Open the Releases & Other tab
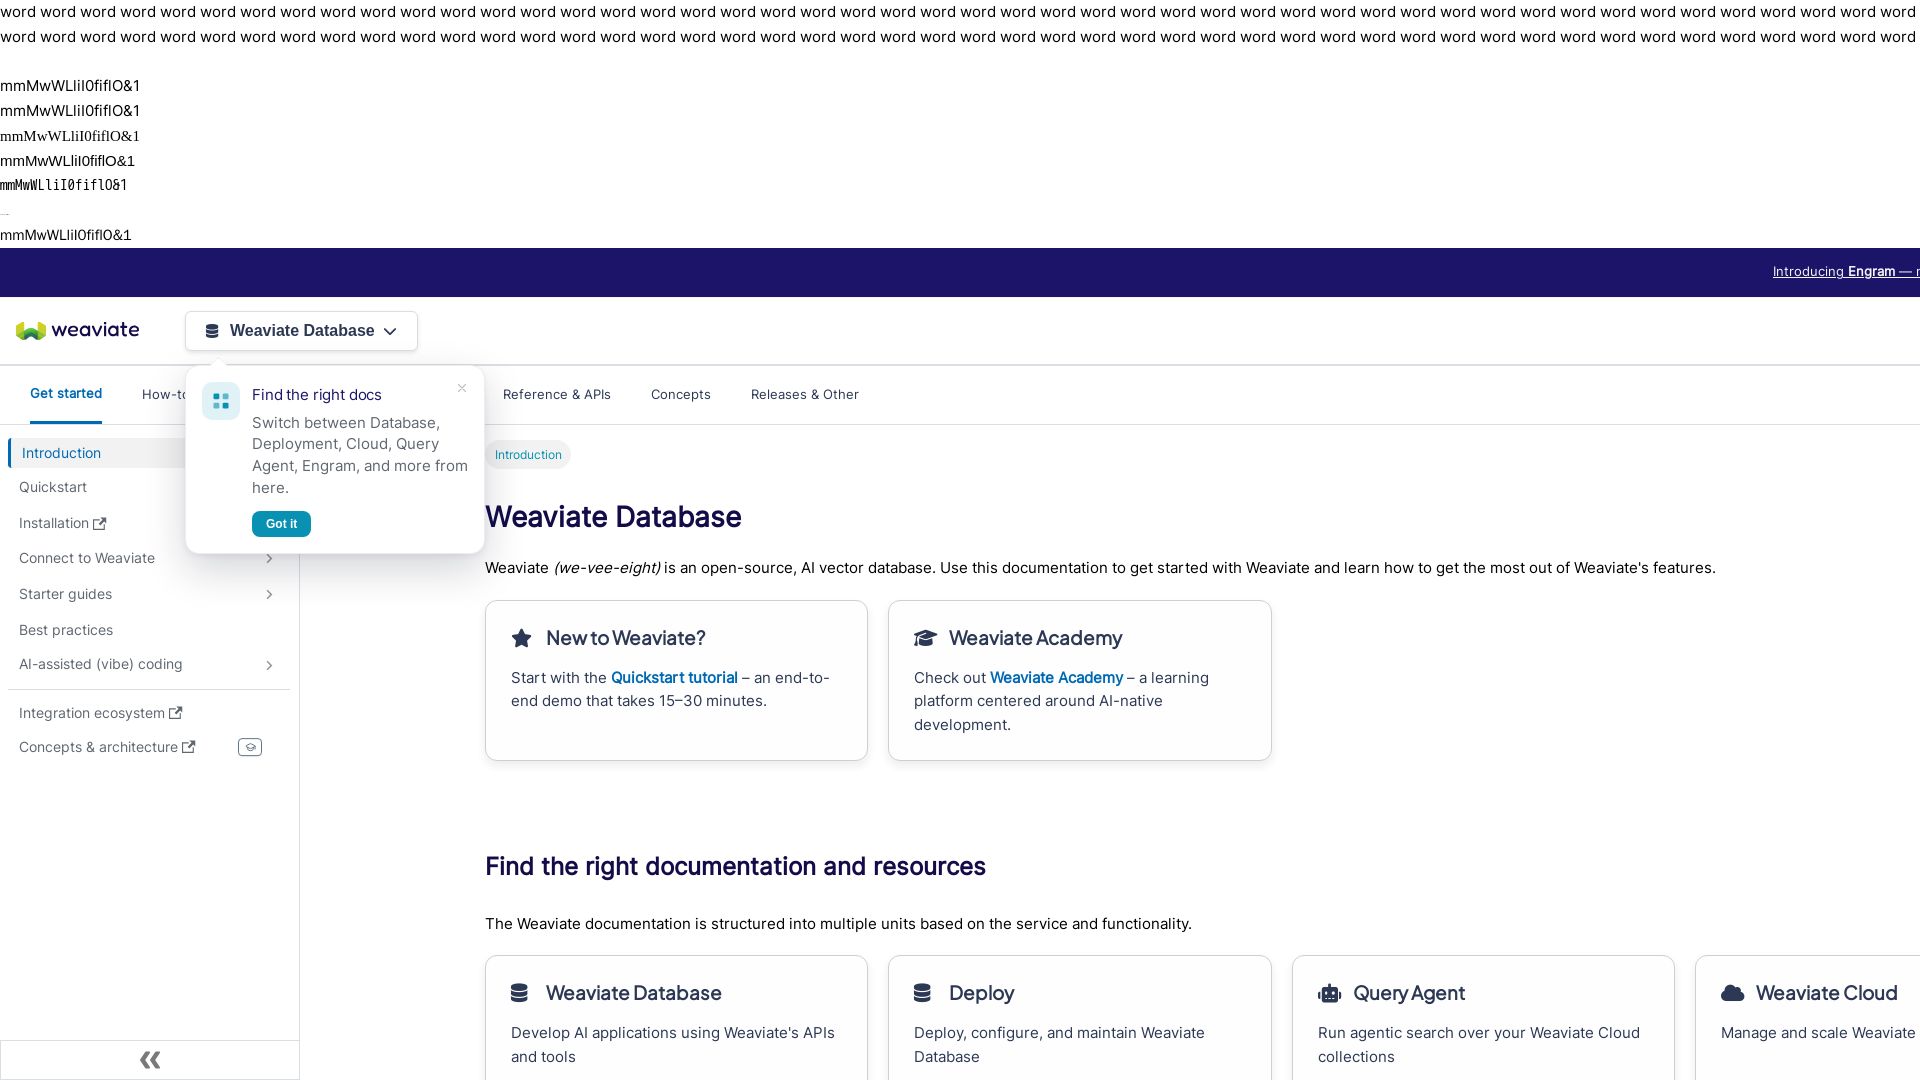 click(x=805, y=395)
